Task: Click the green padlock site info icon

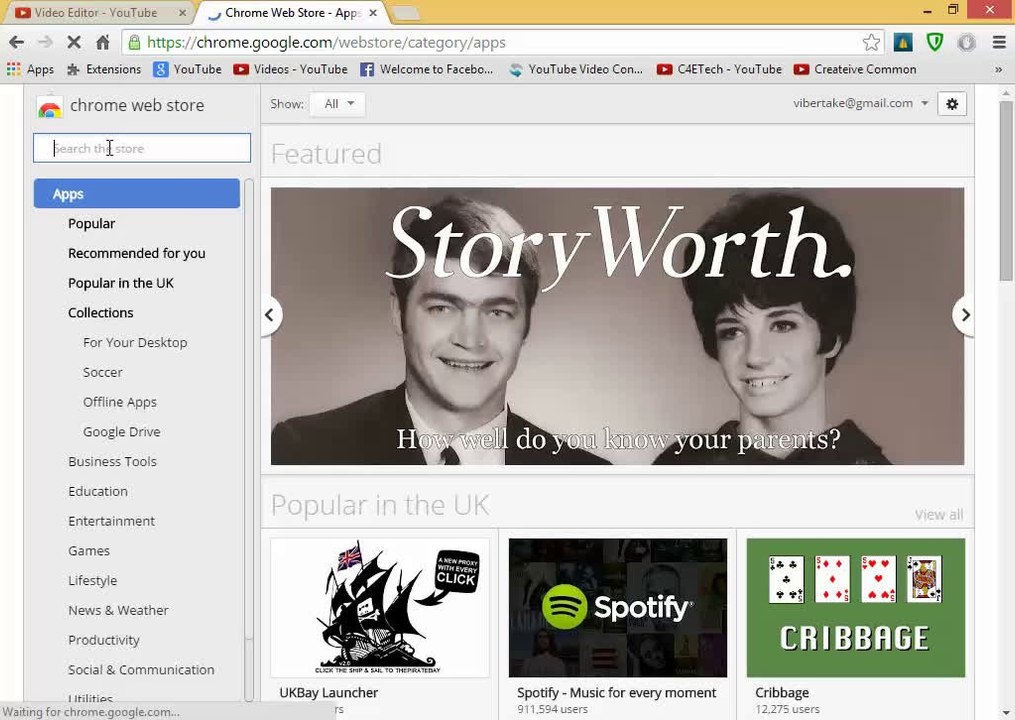Action: (x=134, y=43)
